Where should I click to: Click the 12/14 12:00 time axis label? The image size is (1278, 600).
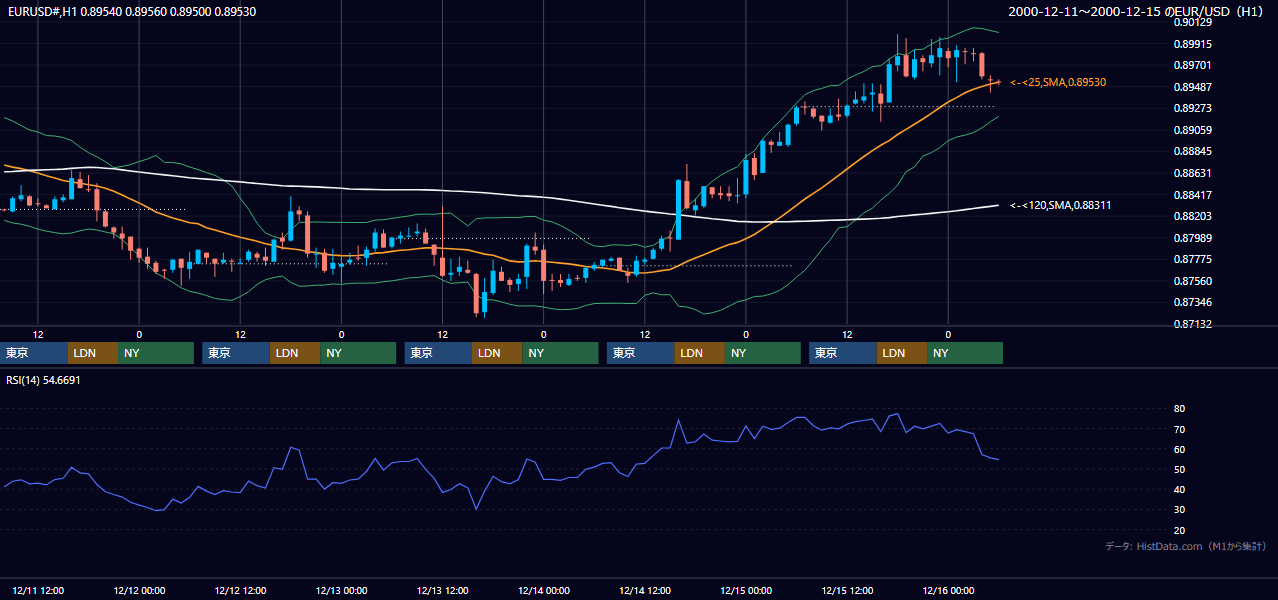pos(644,590)
